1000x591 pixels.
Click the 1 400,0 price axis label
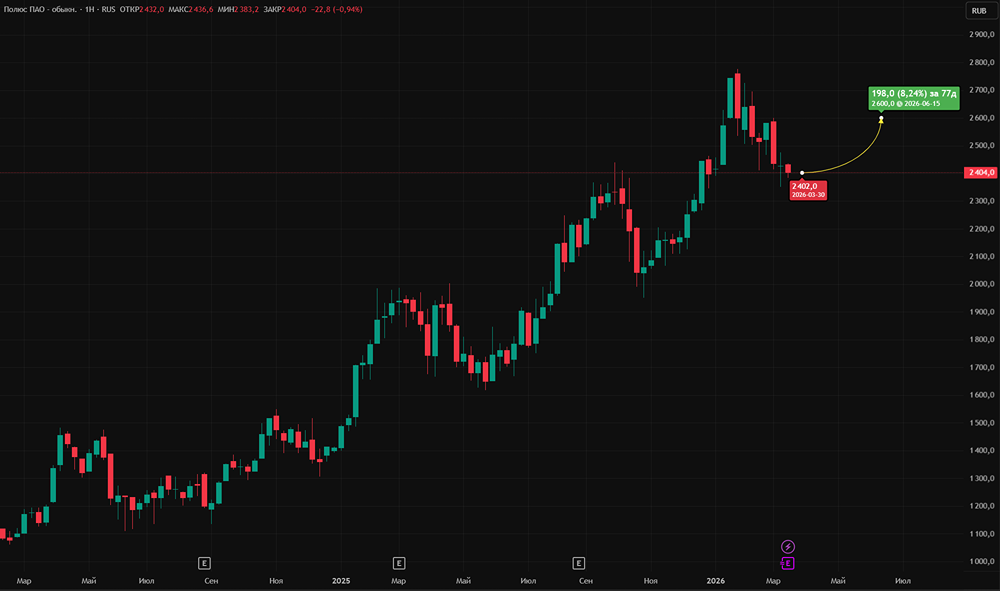[x=982, y=451]
